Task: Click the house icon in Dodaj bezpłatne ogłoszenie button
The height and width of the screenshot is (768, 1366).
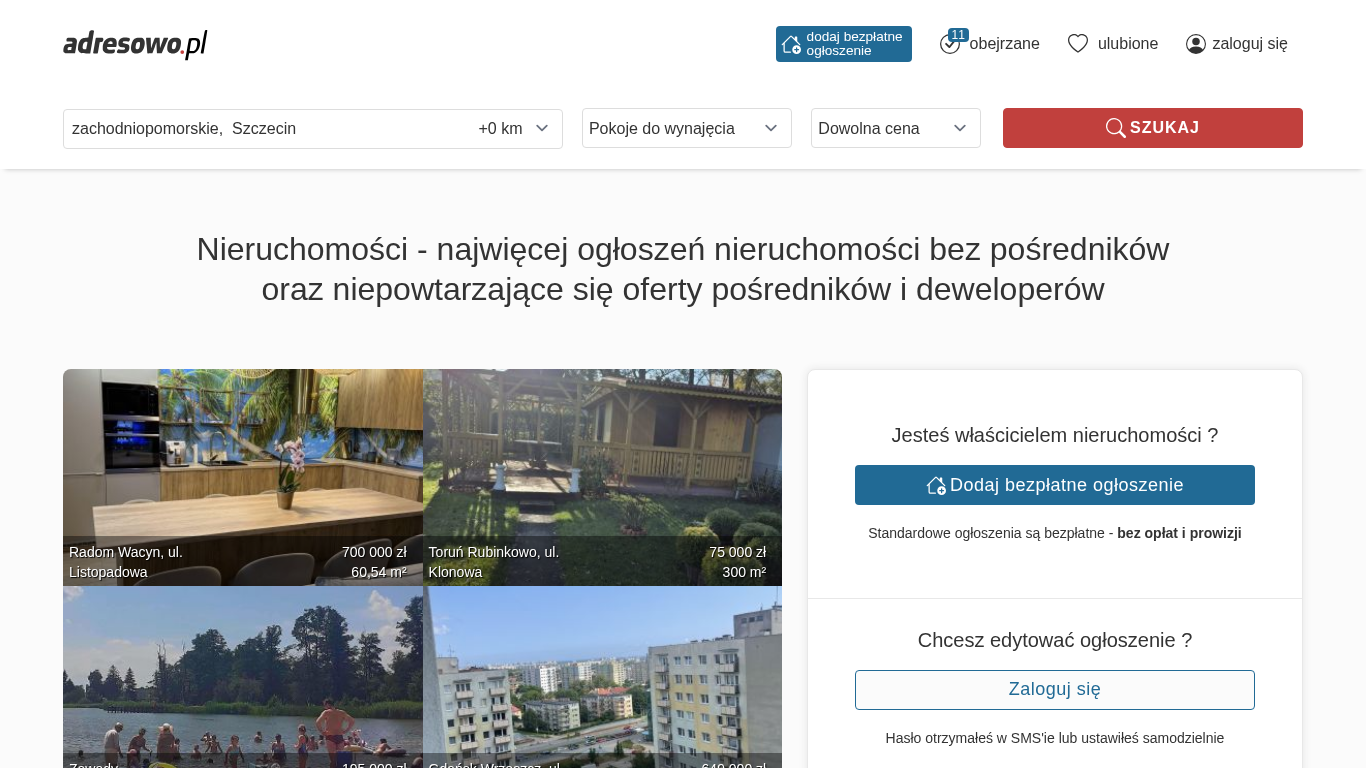Action: [936, 485]
